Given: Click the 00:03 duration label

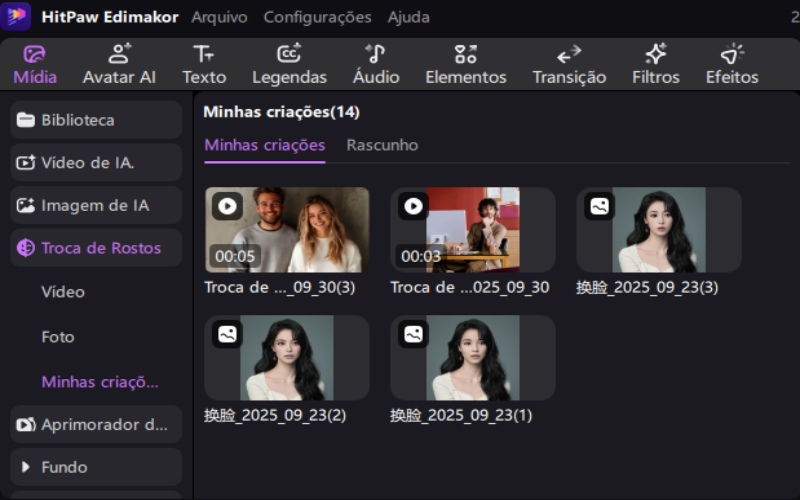Looking at the screenshot, I should (x=421, y=256).
